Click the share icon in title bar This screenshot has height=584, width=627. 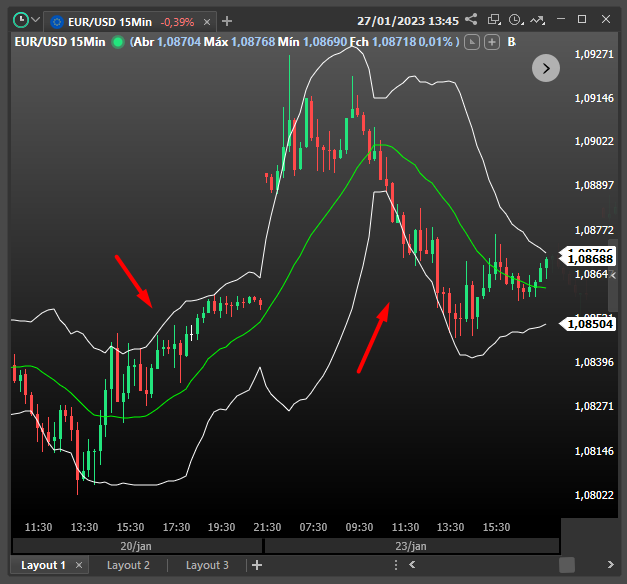click(471, 20)
